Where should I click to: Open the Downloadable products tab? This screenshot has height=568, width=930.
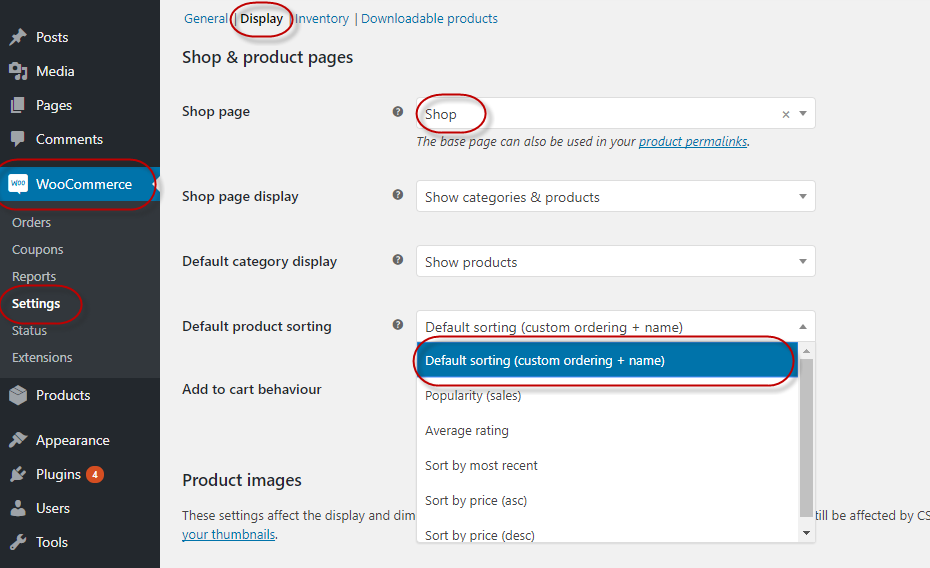pyautogui.click(x=429, y=19)
